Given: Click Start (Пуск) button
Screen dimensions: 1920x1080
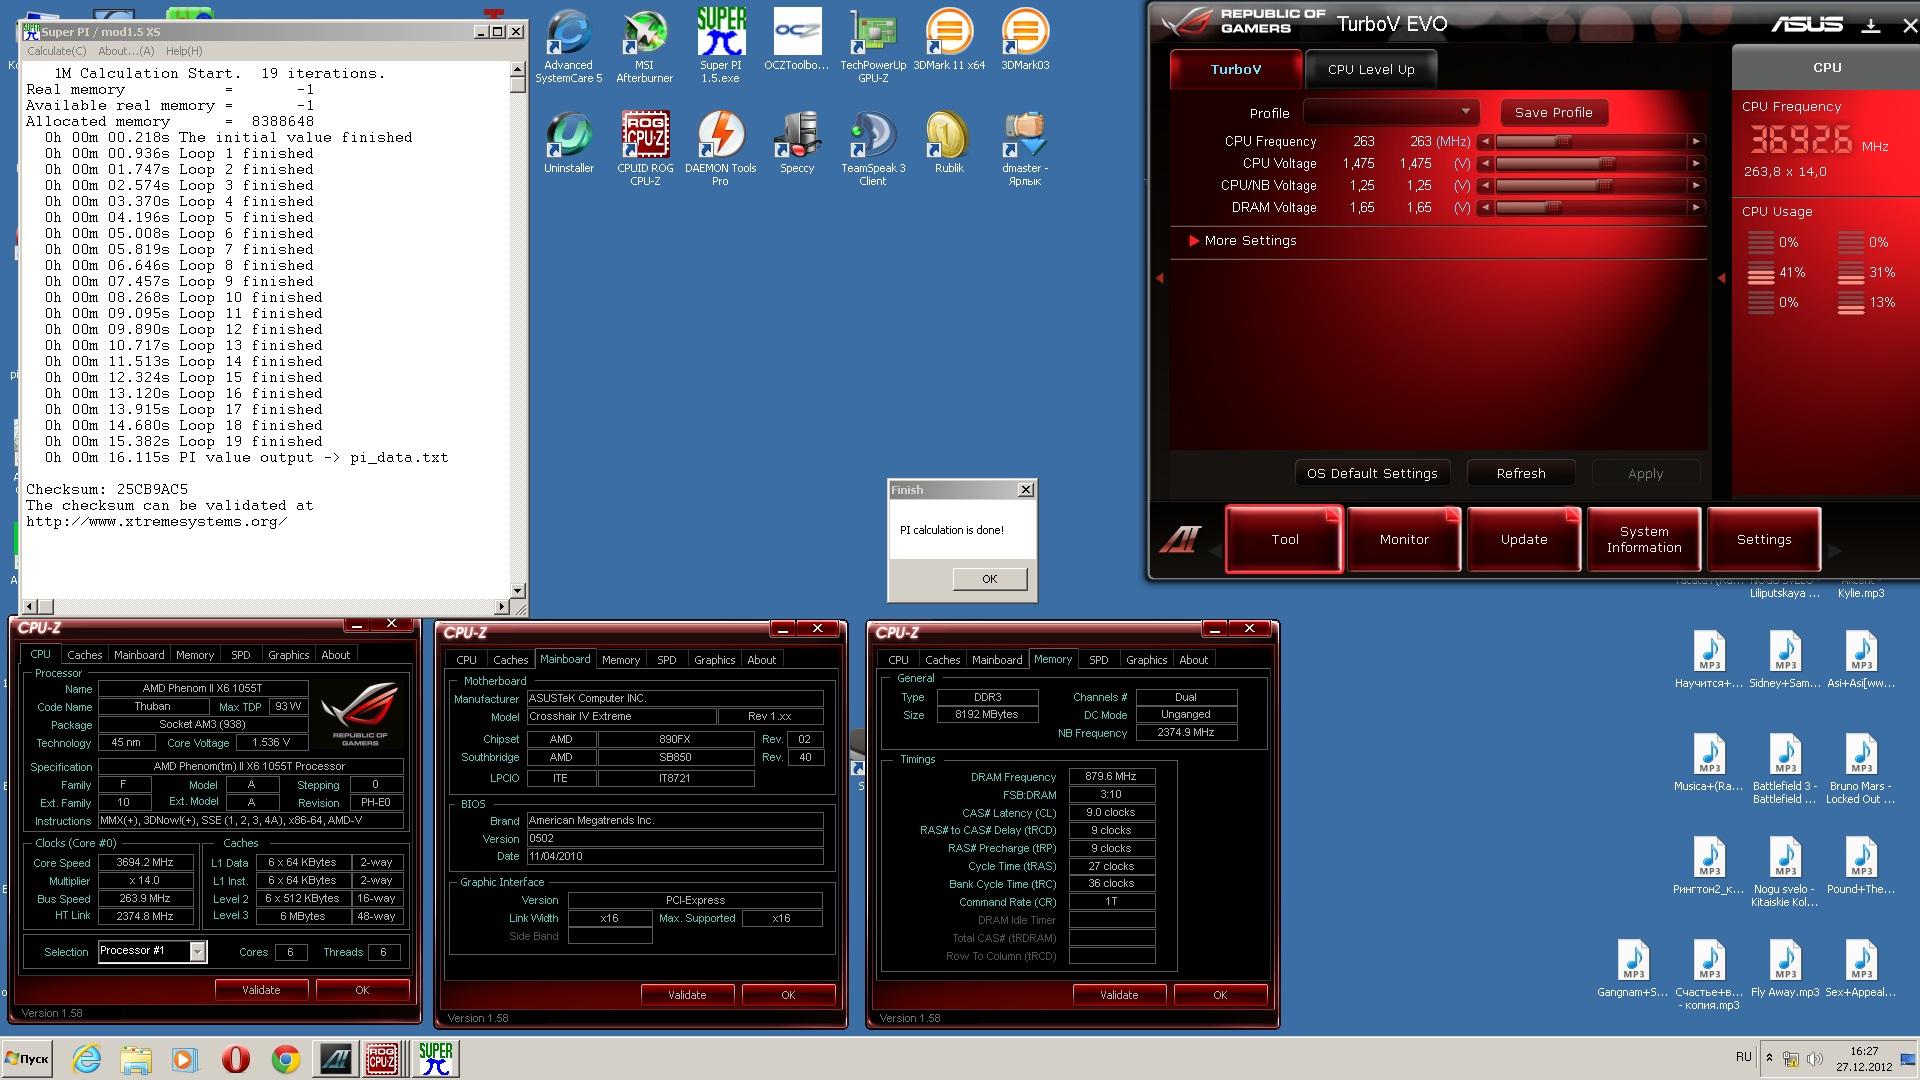Looking at the screenshot, I should [28, 1059].
